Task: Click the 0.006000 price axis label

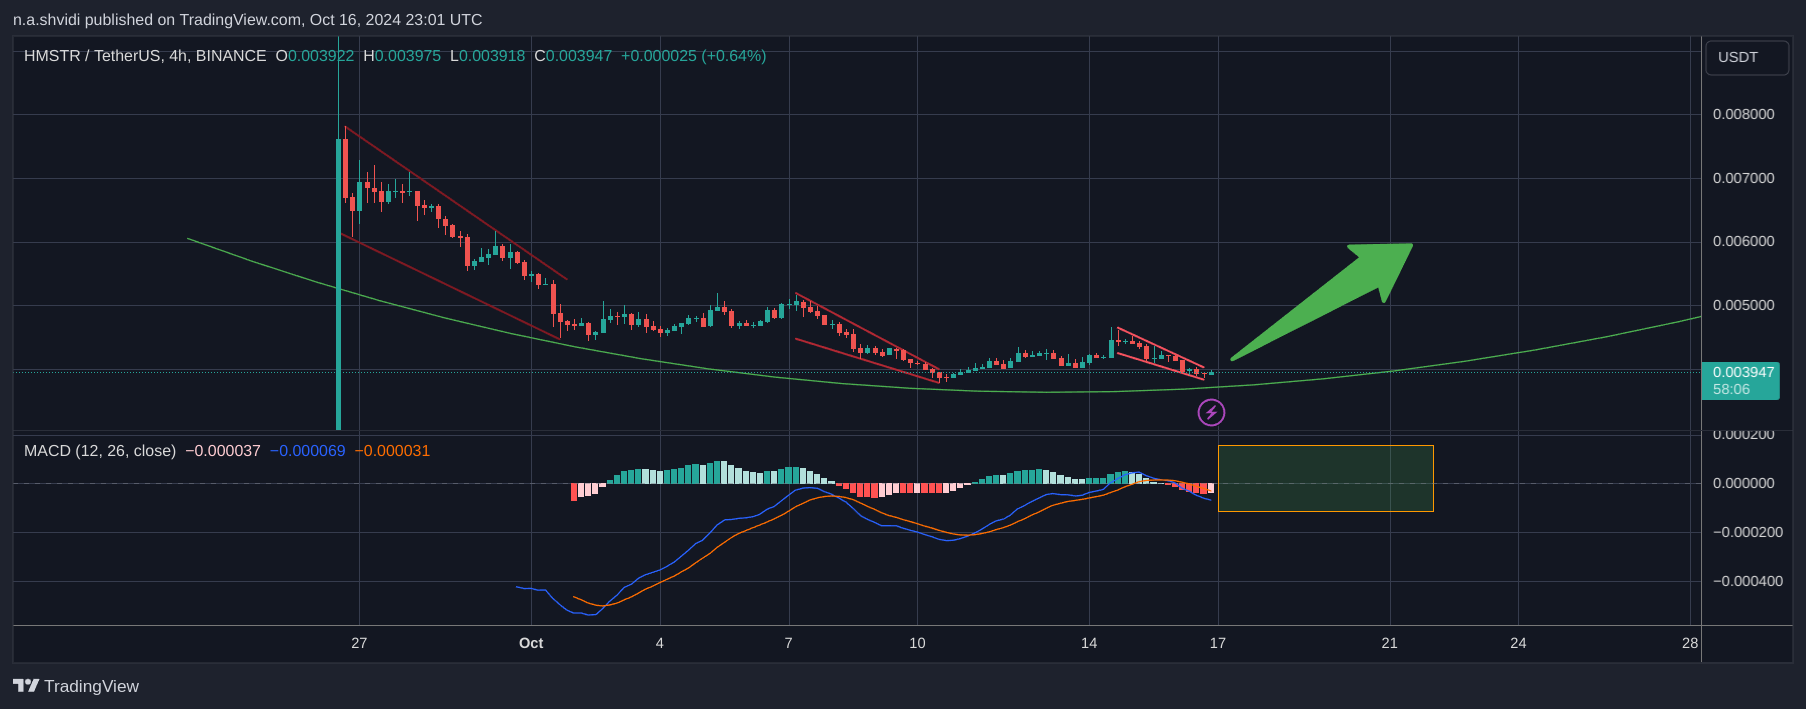Action: click(1743, 241)
